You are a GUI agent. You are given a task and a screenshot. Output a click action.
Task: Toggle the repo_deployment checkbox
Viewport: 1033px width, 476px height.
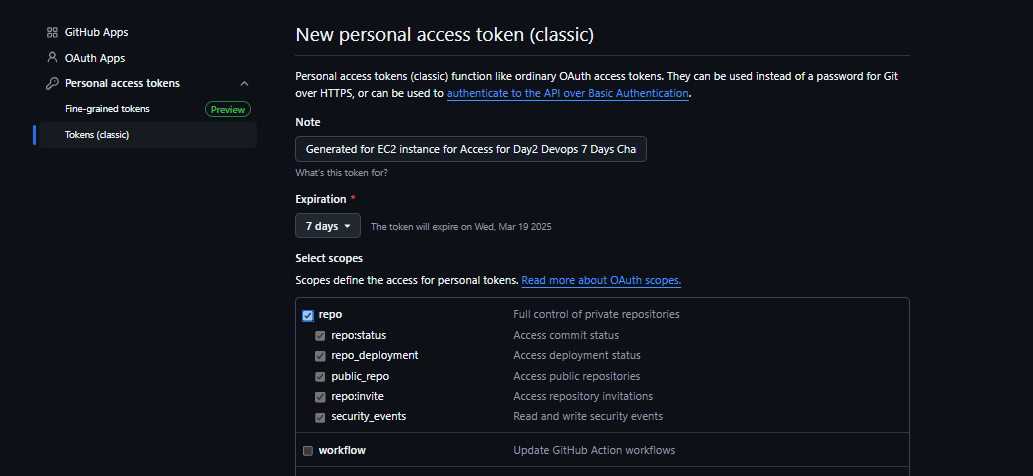click(x=320, y=356)
